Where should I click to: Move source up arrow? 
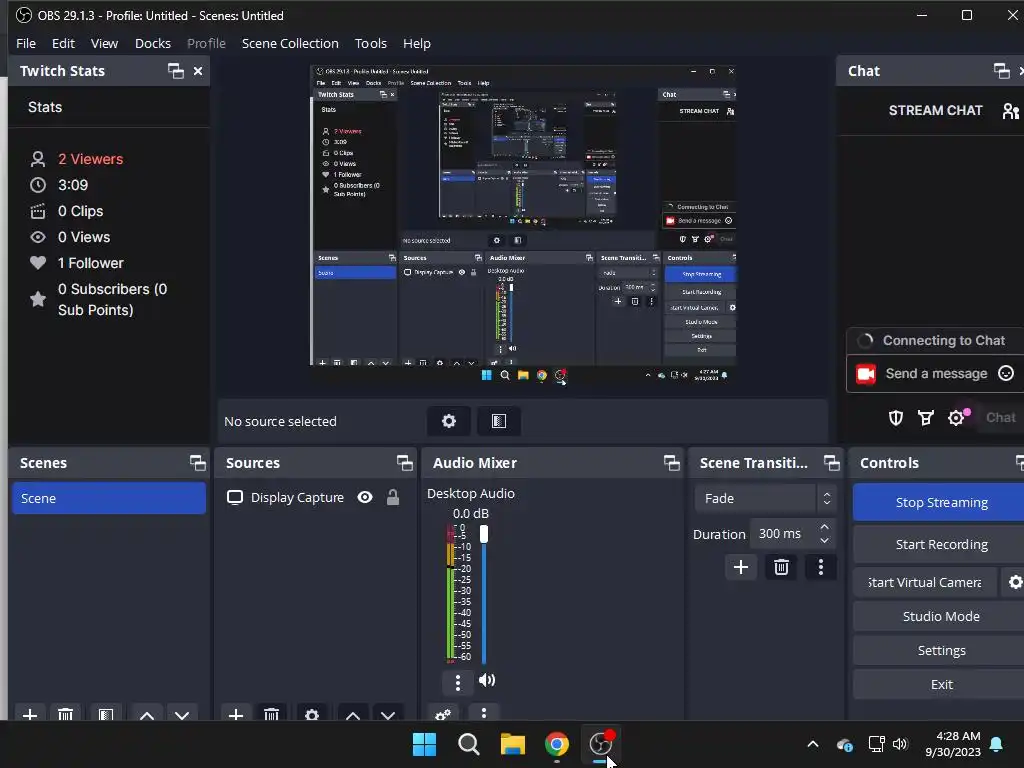pyautogui.click(x=353, y=715)
